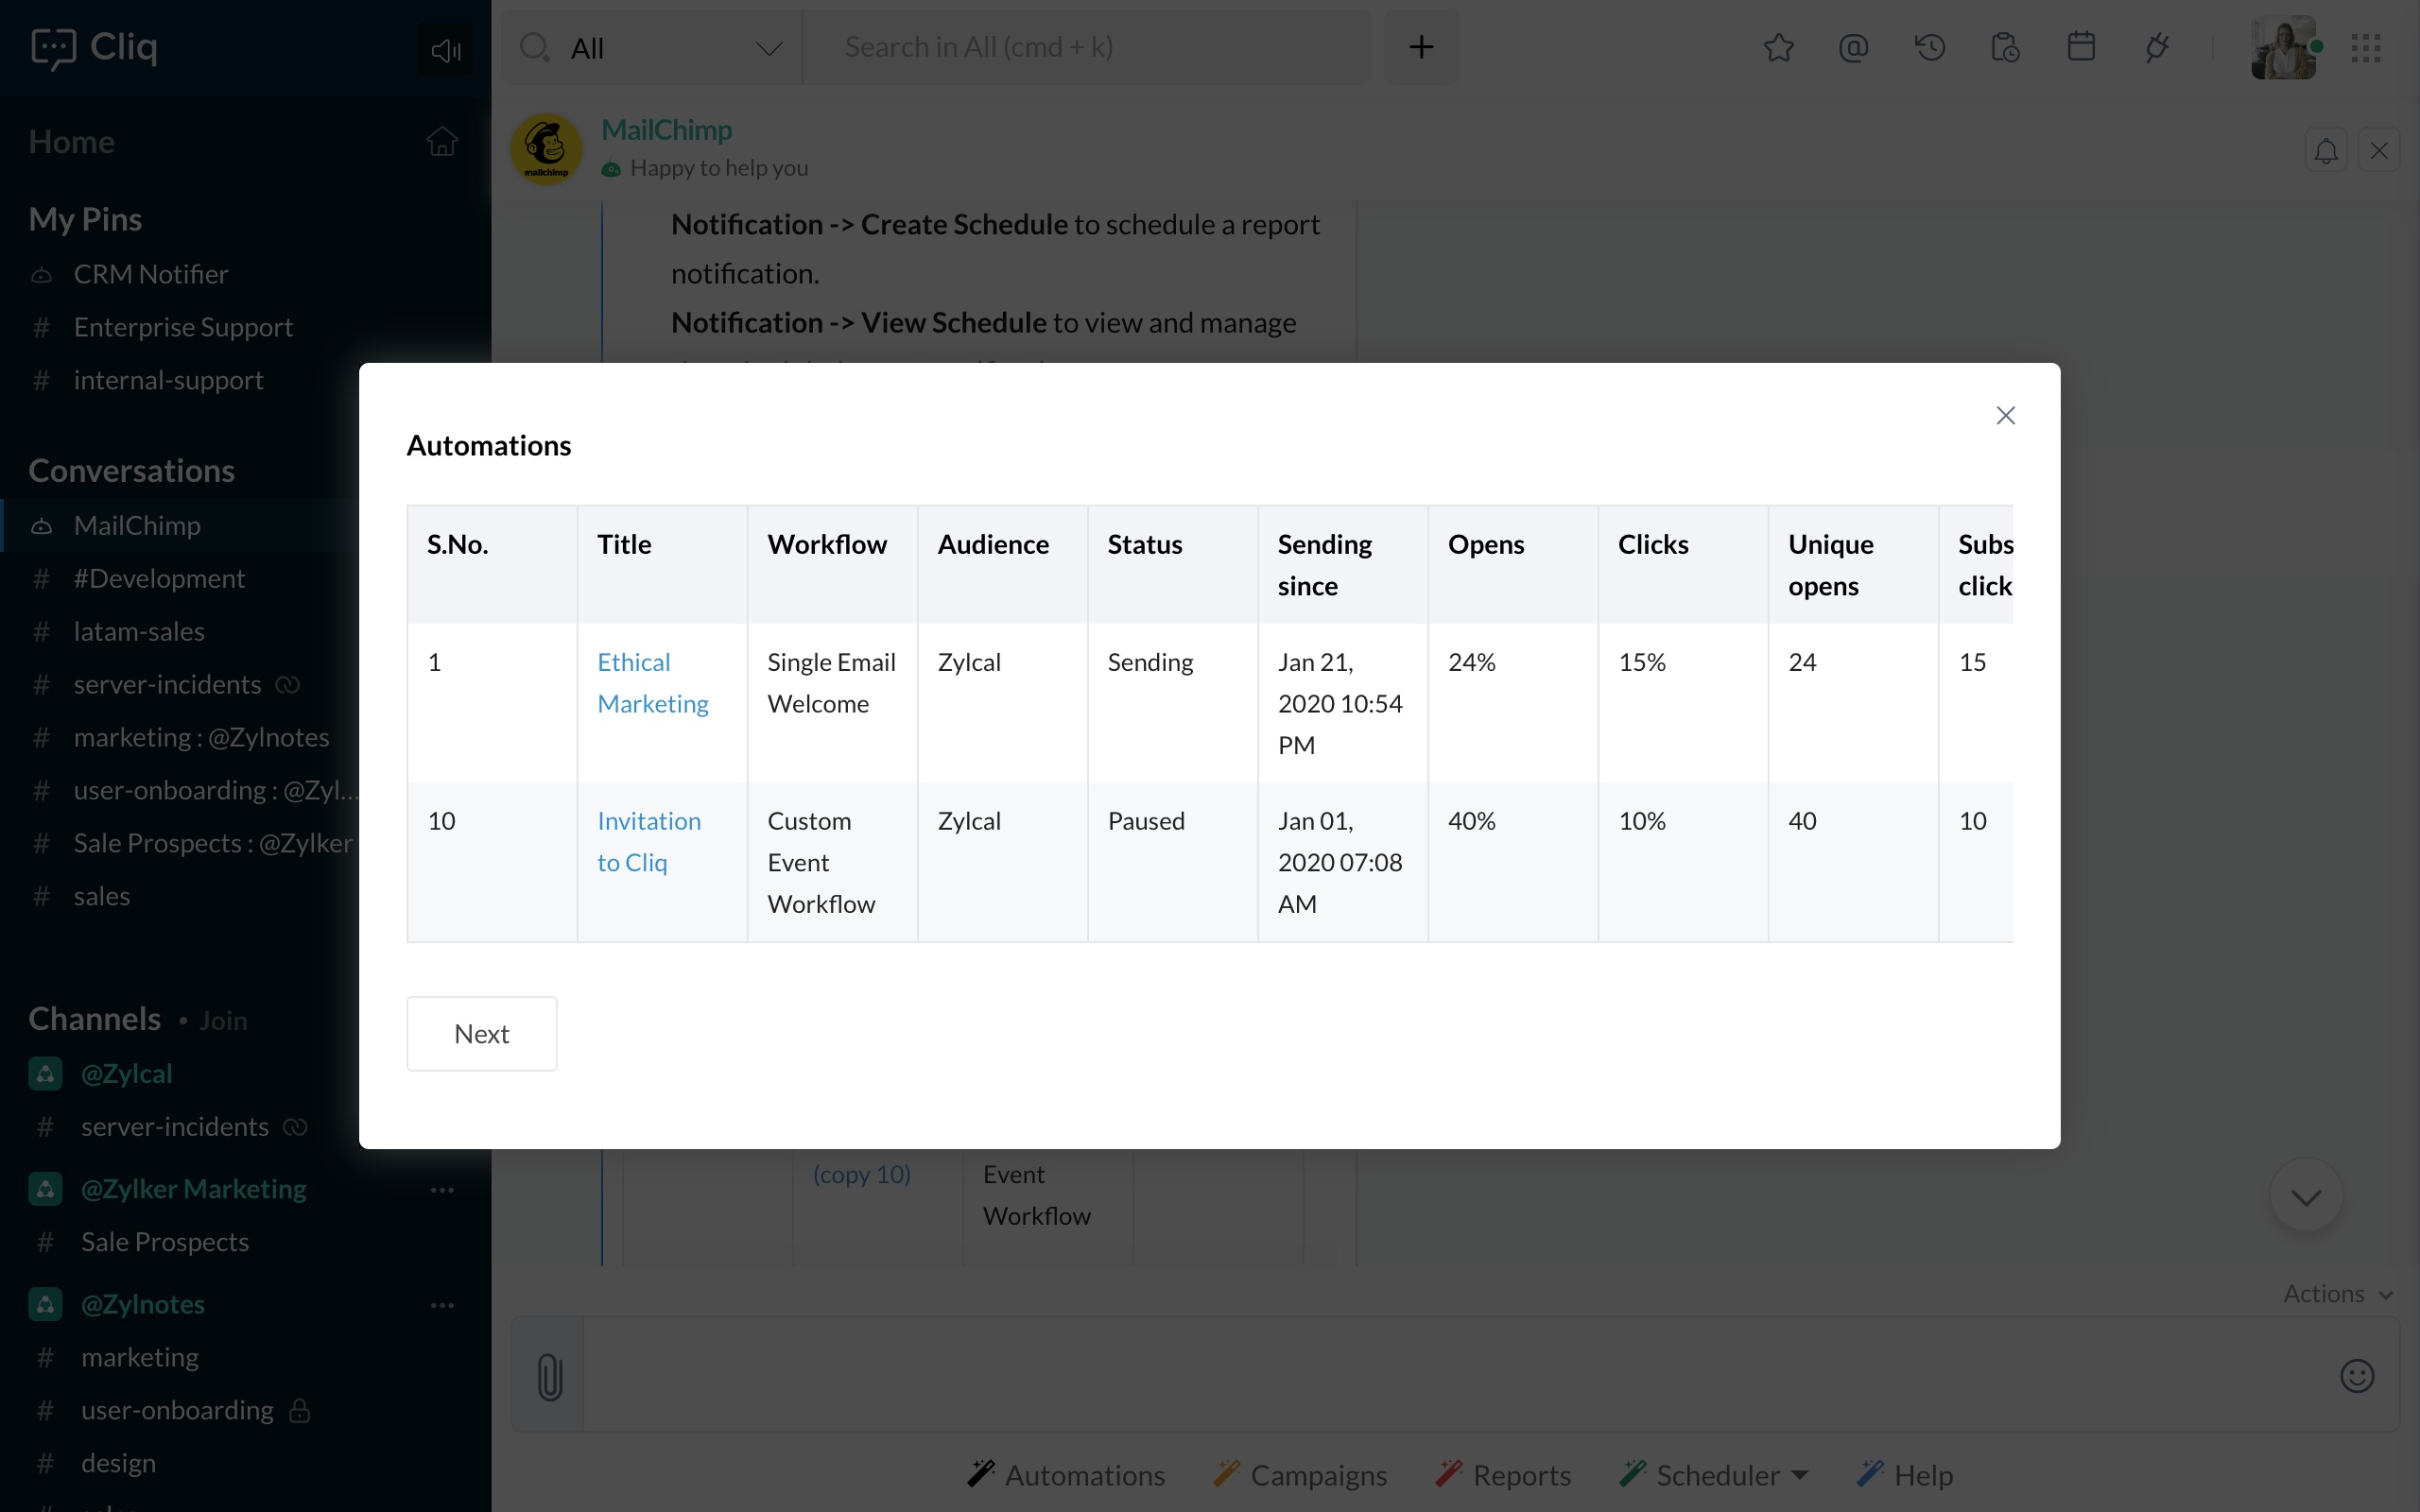The image size is (2420, 1512).
Task: Open the user profile avatar
Action: 2284,47
